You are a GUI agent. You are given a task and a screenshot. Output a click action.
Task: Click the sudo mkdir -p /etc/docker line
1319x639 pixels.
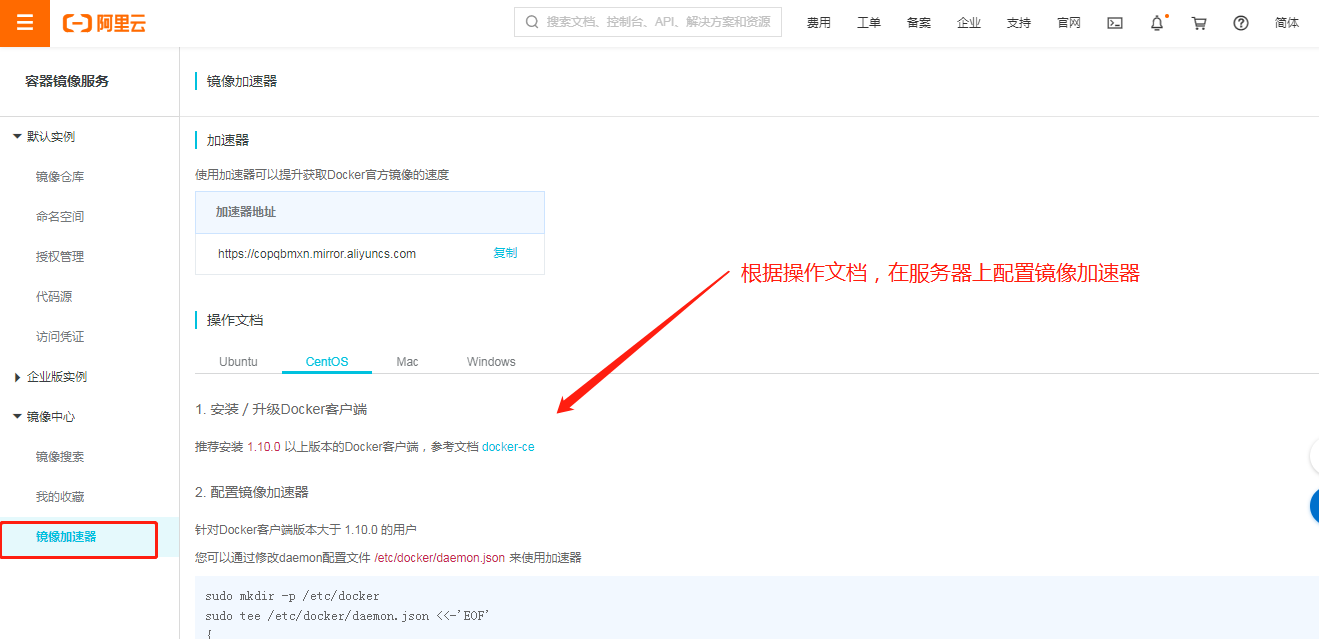pos(292,596)
